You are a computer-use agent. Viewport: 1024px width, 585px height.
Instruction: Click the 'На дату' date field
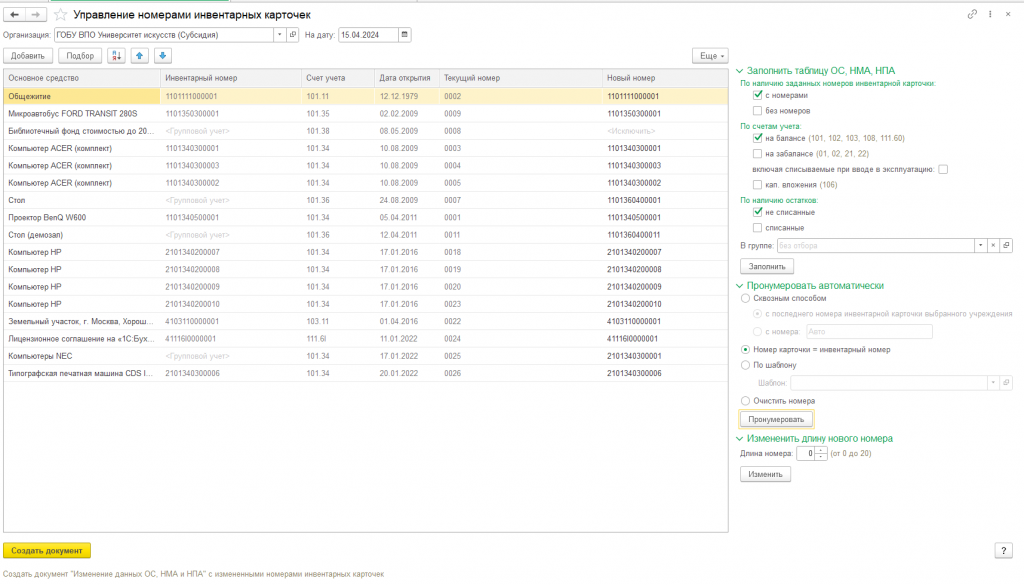point(368,35)
